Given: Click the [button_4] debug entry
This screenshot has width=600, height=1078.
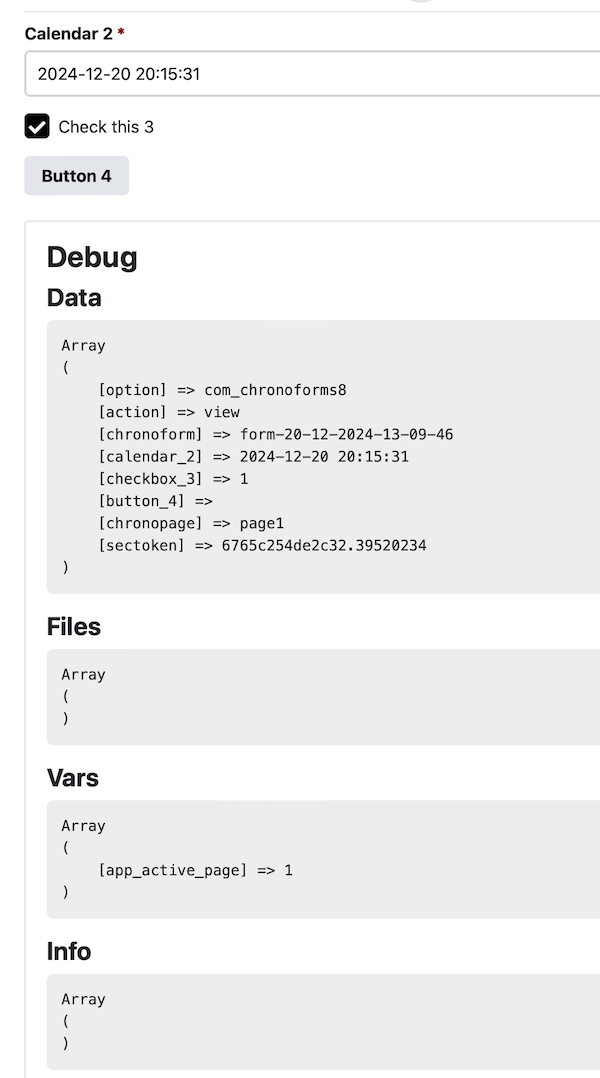Looking at the screenshot, I should 155,500.
